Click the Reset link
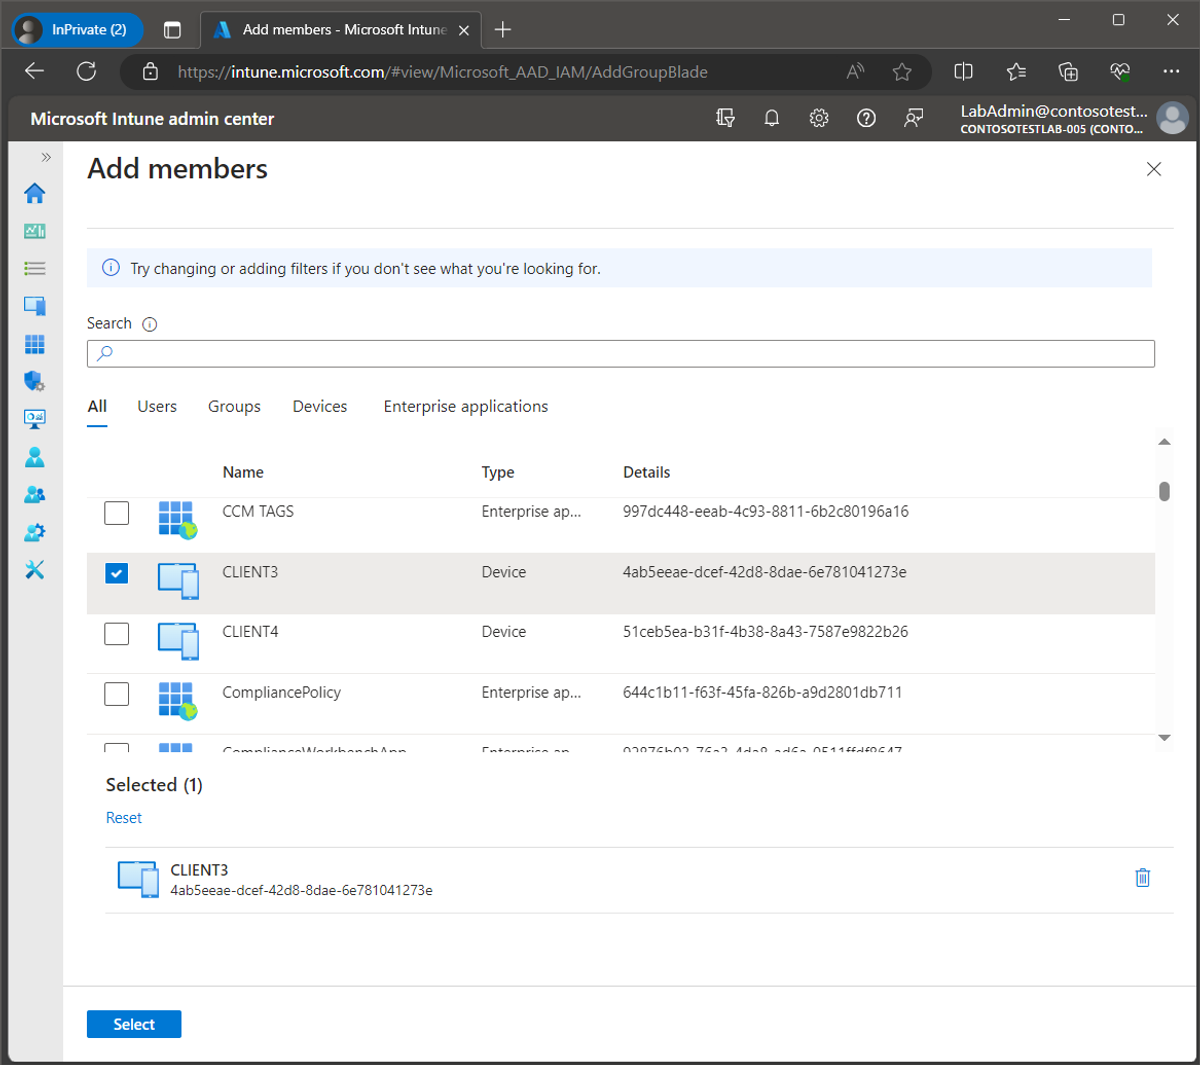 click(x=124, y=817)
